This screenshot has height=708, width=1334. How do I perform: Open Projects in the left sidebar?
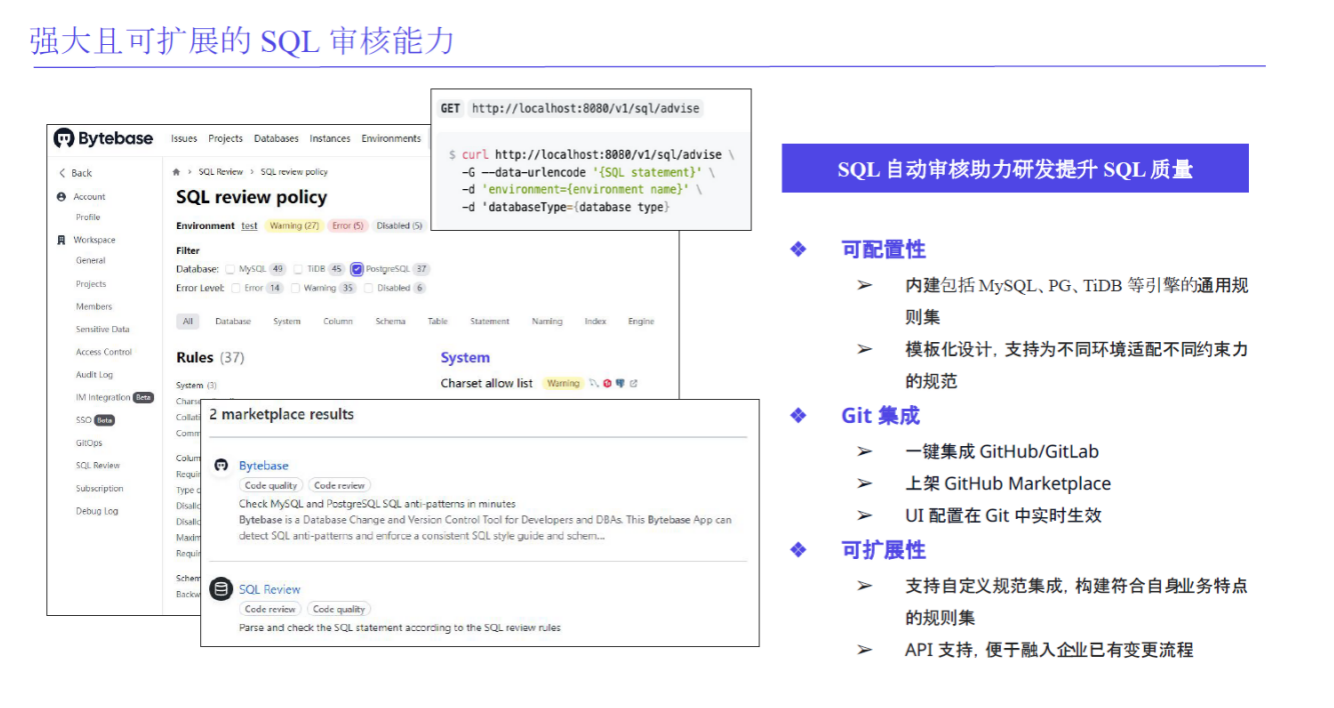point(91,284)
